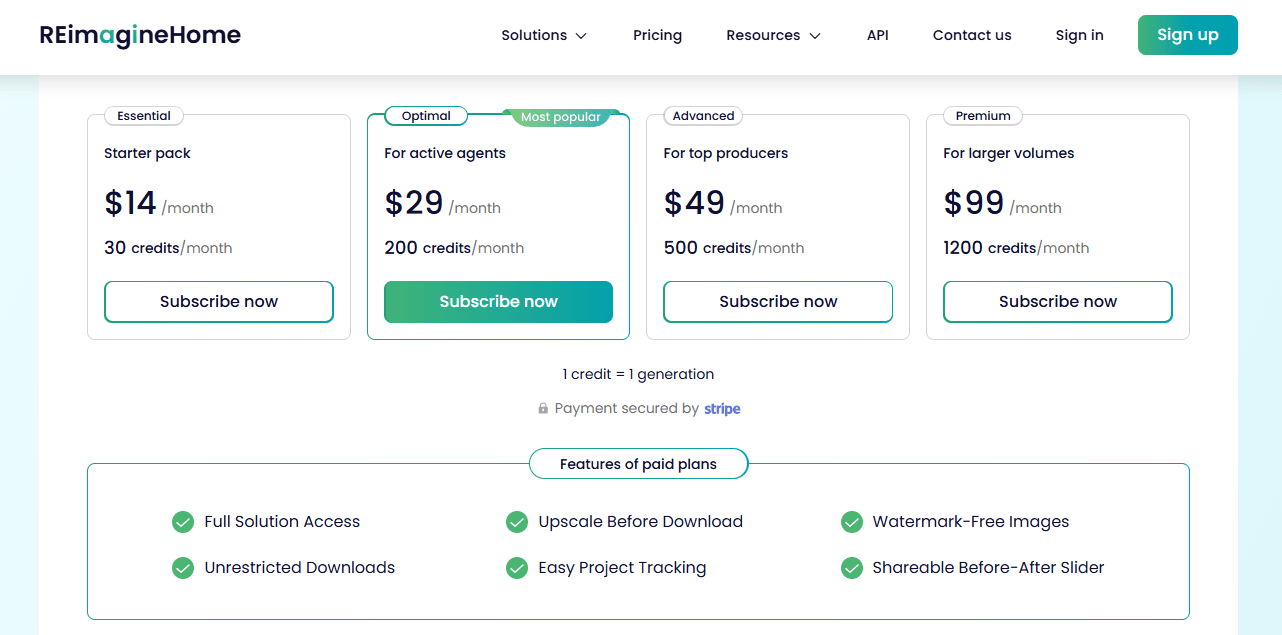Open the Solutions dropdown
The image size is (1282, 635).
[543, 35]
